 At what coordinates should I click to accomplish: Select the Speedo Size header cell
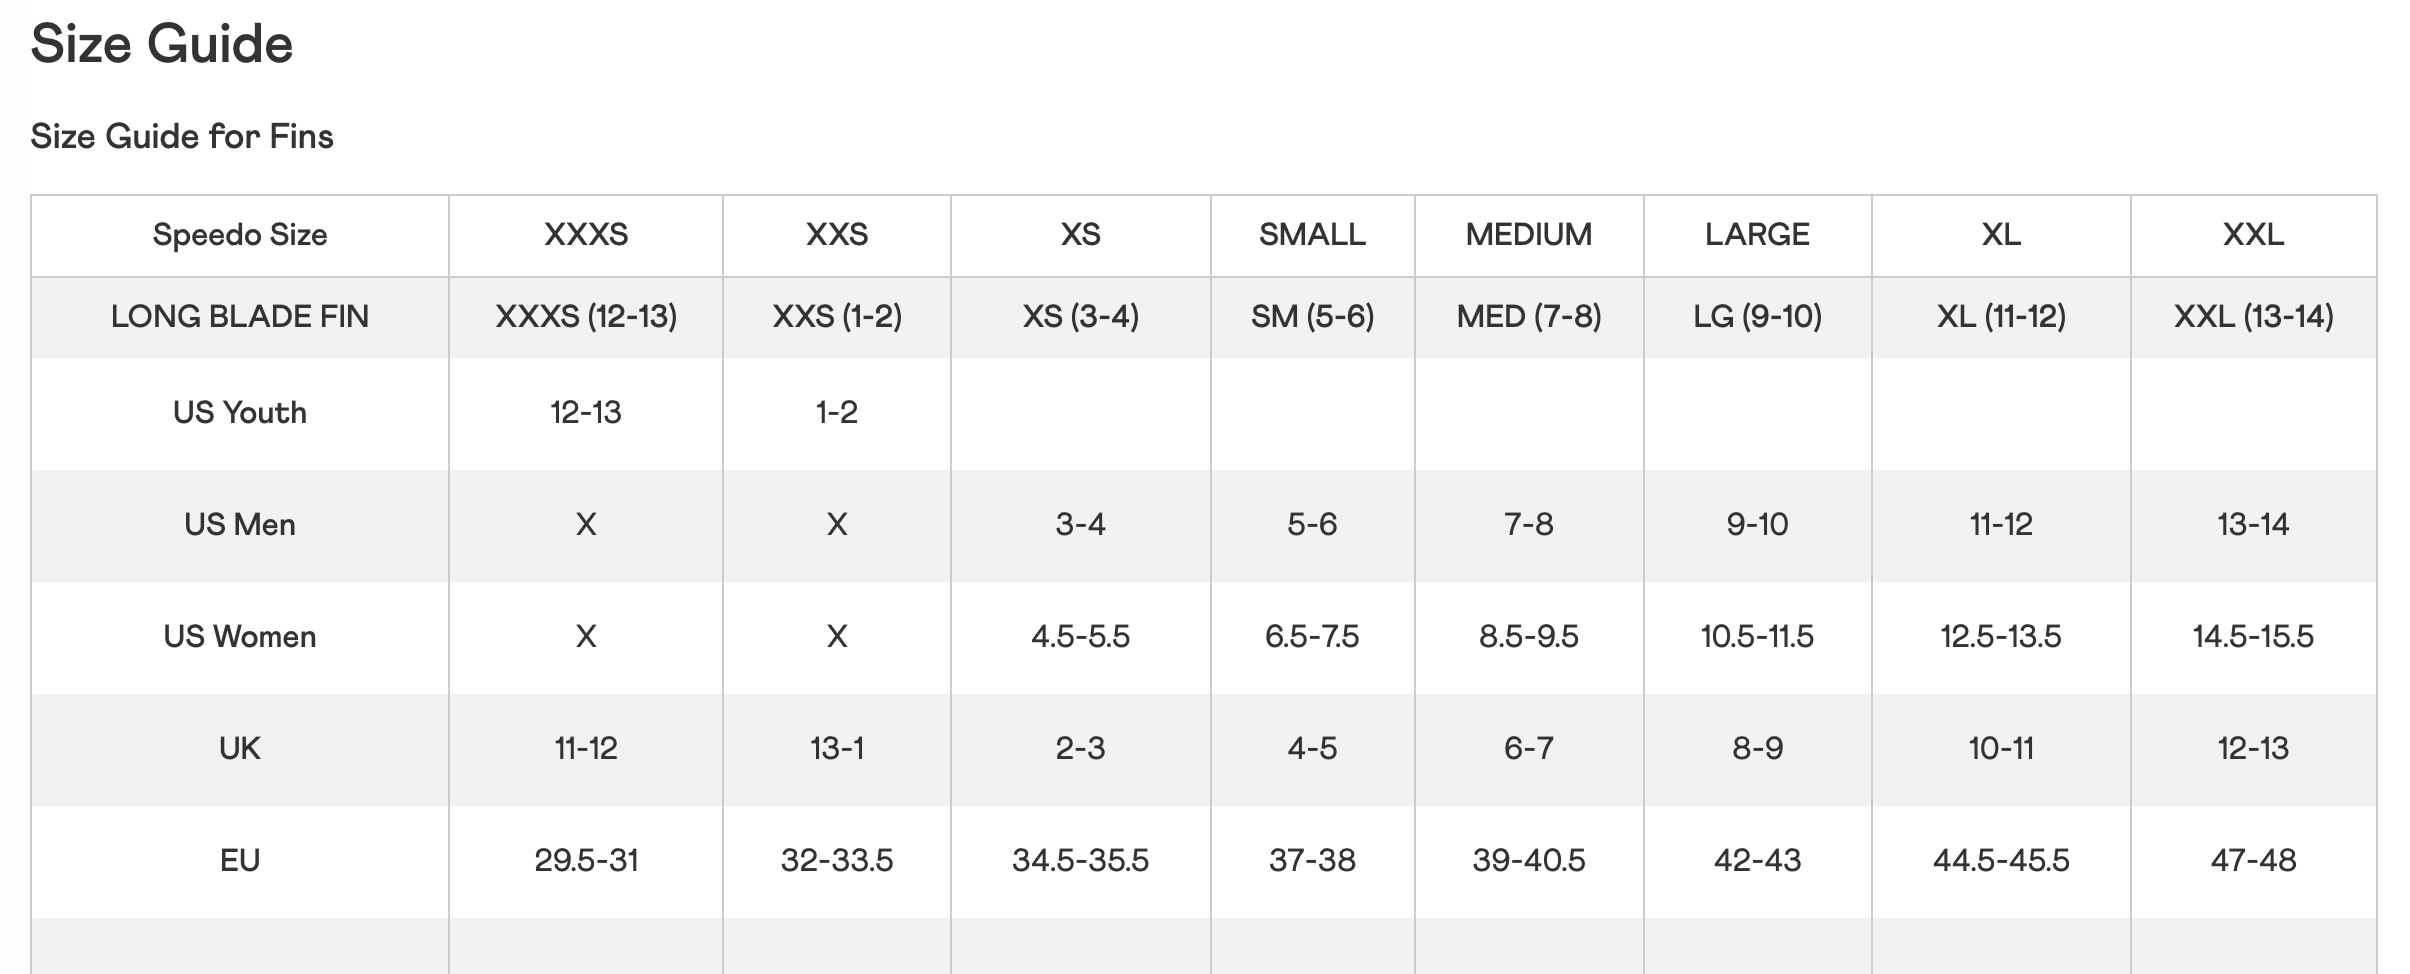click(240, 235)
